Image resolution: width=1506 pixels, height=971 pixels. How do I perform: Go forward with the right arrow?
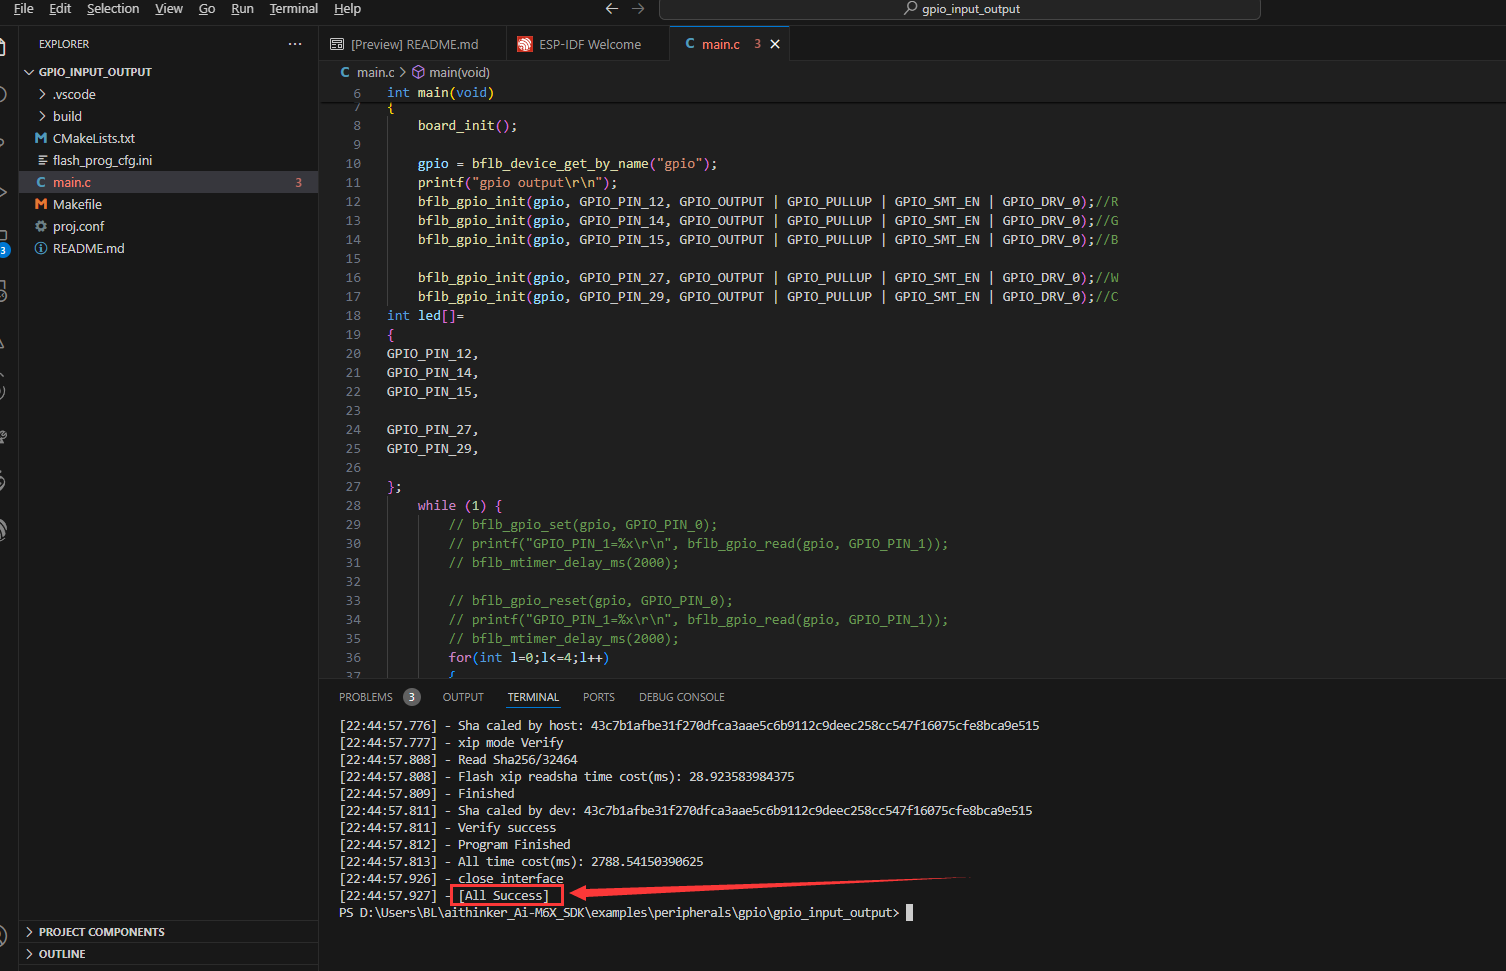tap(638, 8)
